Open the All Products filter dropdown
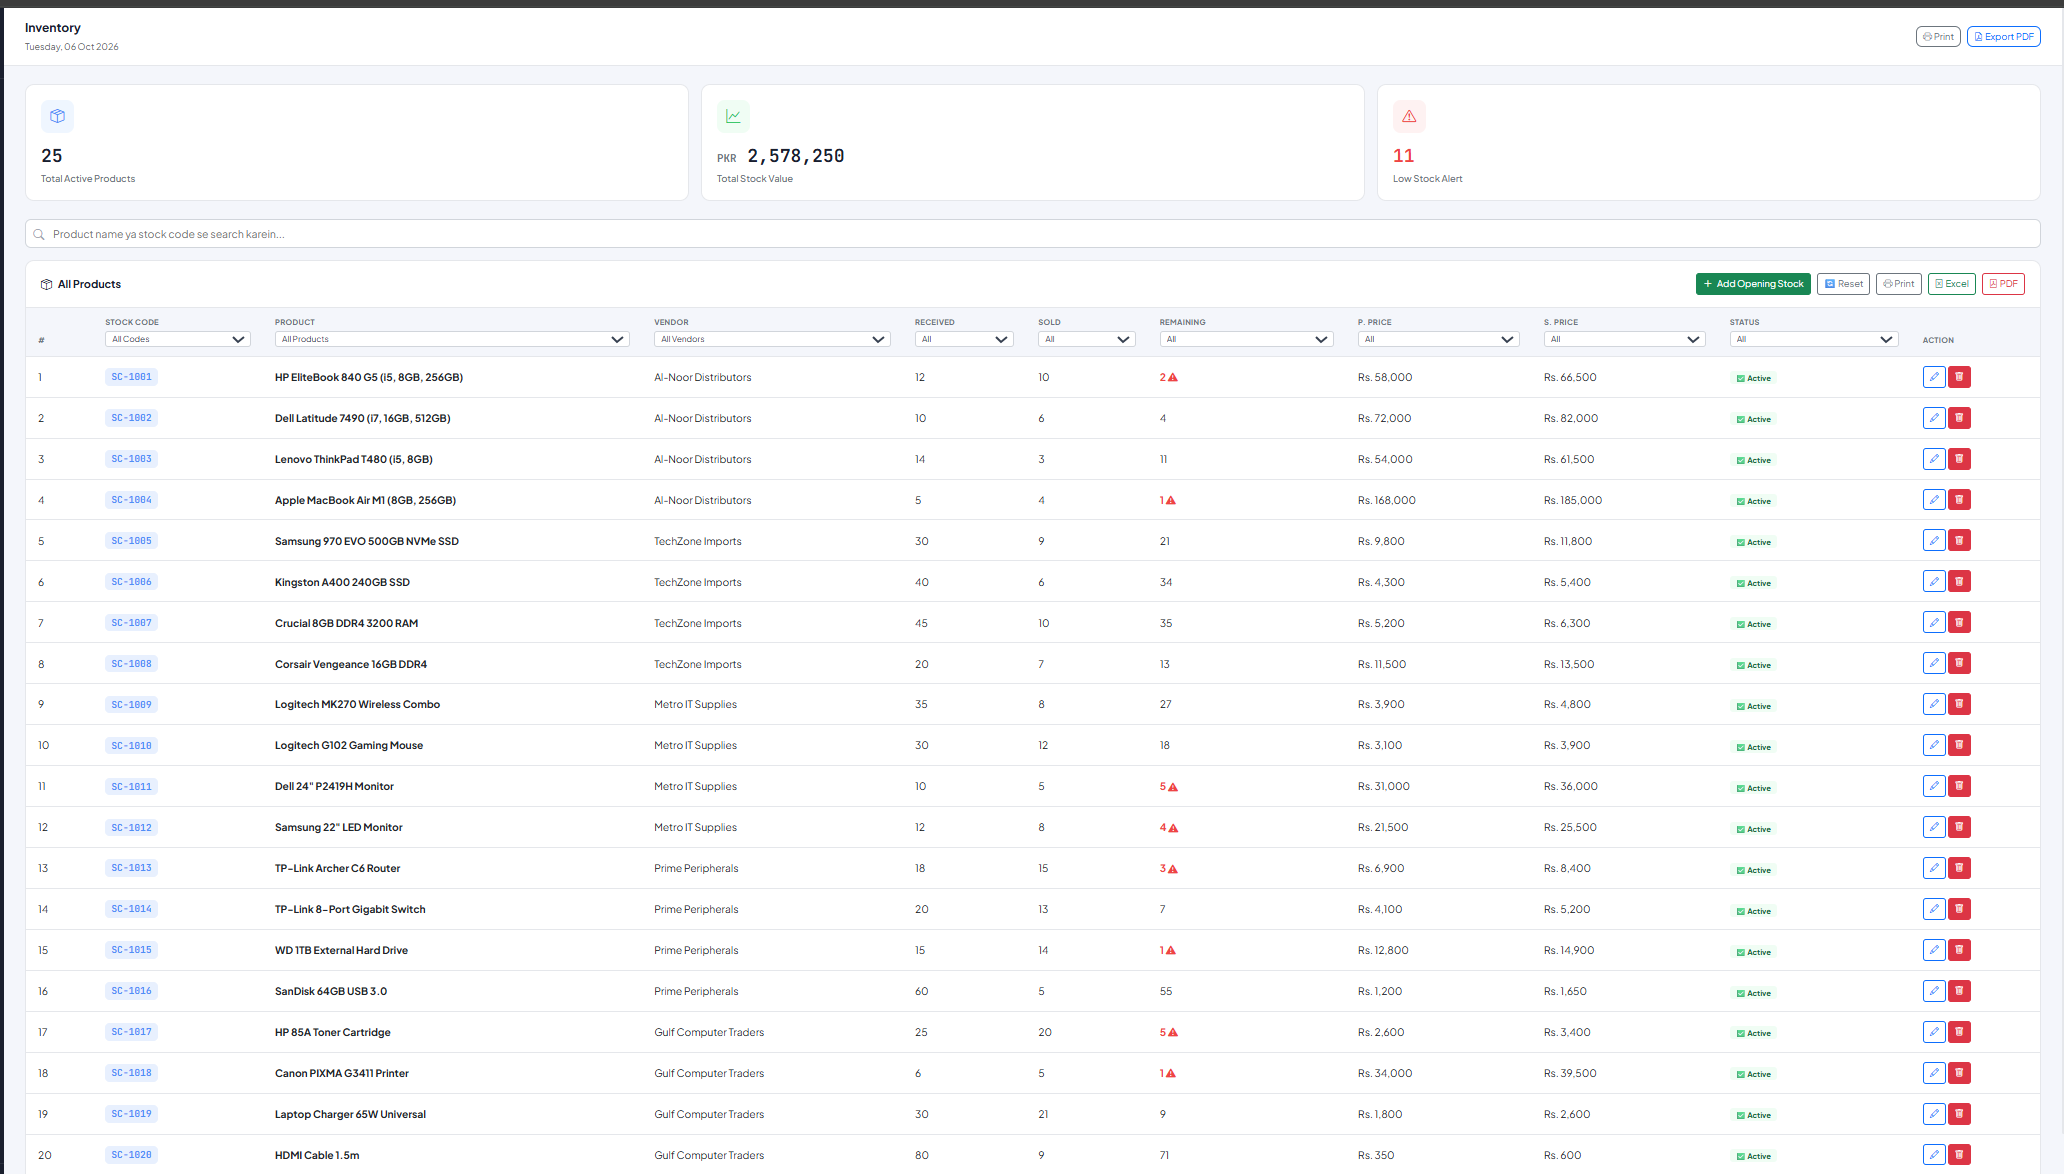2064x1174 pixels. click(x=452, y=339)
